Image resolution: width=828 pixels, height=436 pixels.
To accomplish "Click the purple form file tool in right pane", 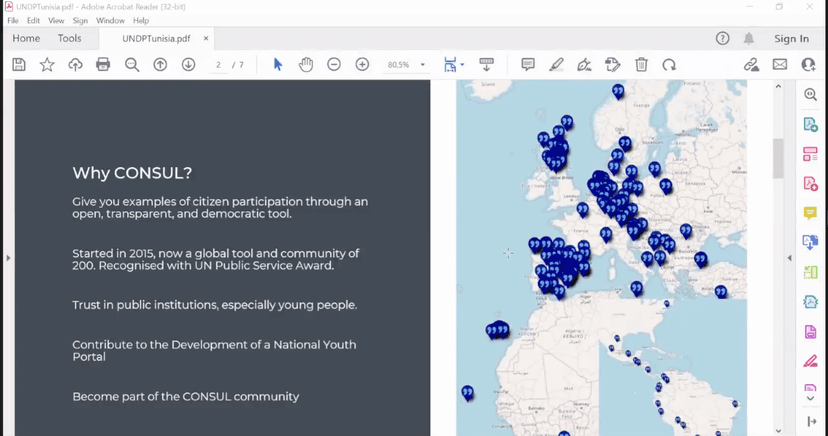I will [811, 331].
